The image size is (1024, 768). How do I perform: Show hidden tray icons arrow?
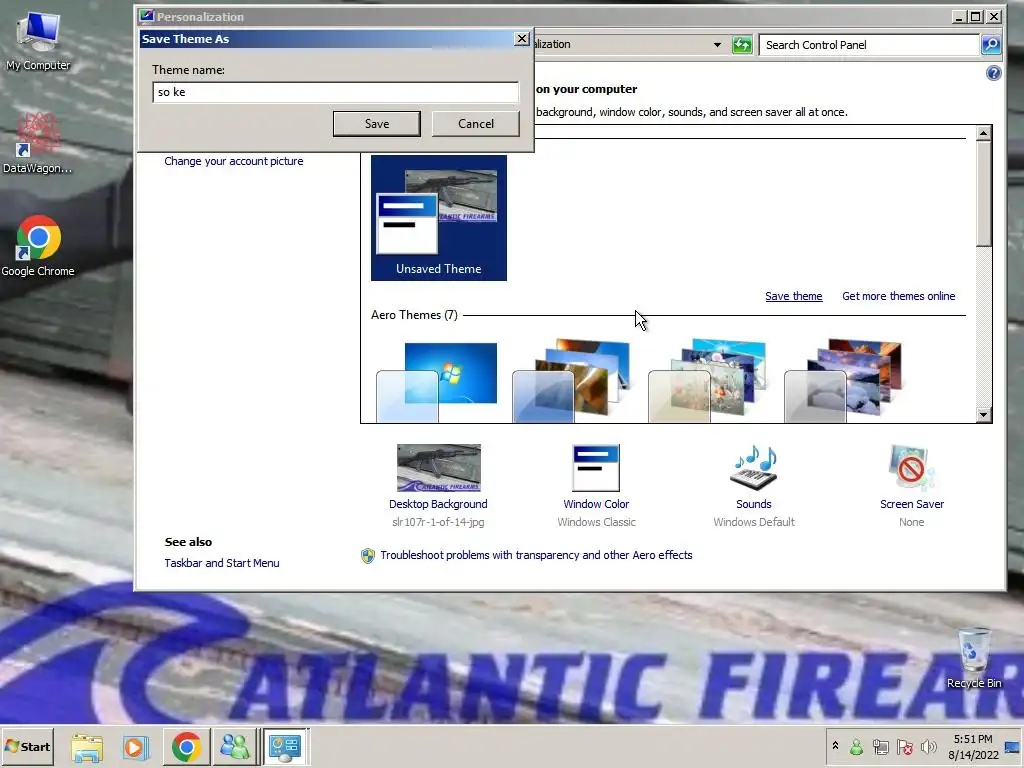click(x=835, y=746)
